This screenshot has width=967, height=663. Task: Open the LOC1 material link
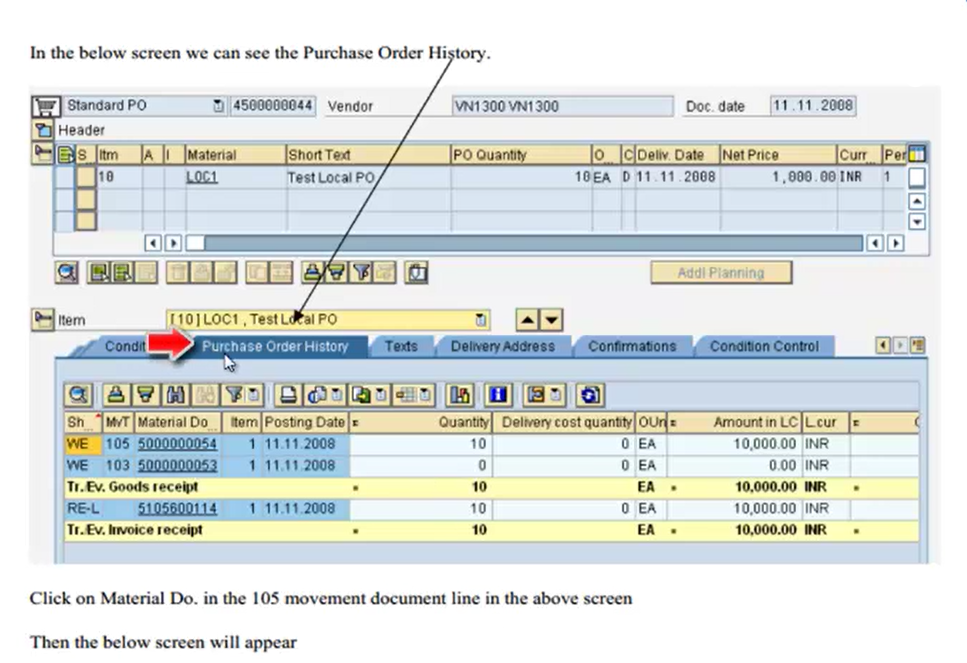tap(202, 178)
